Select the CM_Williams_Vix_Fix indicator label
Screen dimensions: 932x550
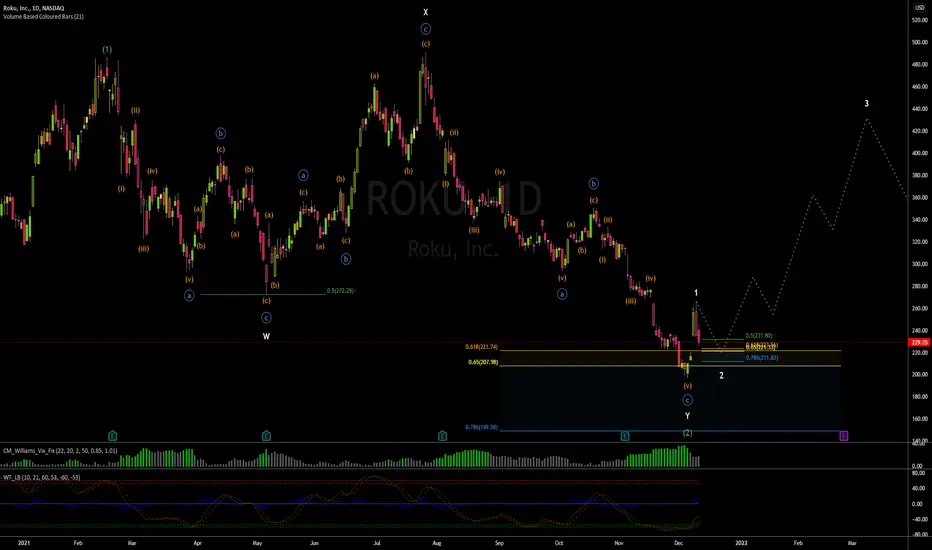(x=60, y=451)
